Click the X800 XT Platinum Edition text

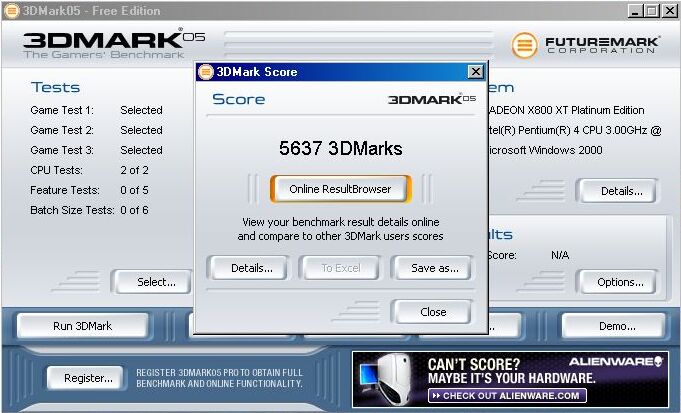585,110
